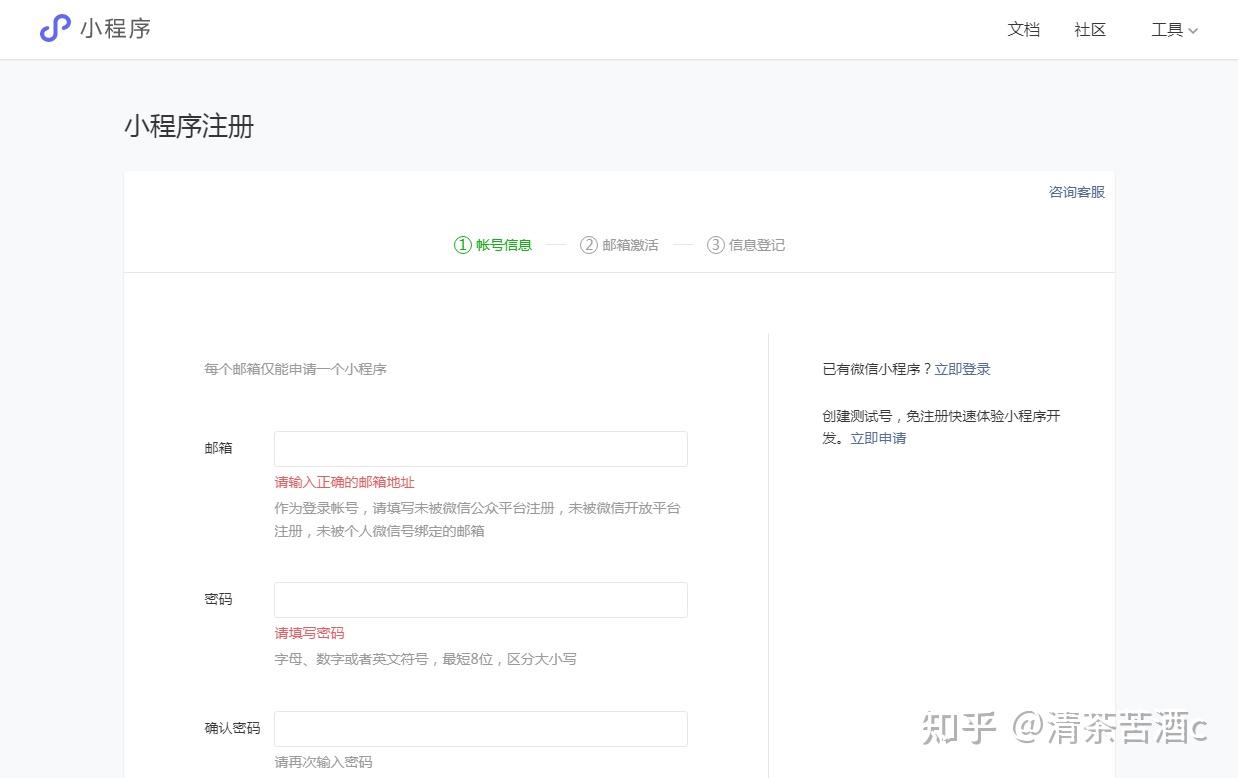Click the 请填写密码 error text
1238x778 pixels.
click(x=310, y=633)
